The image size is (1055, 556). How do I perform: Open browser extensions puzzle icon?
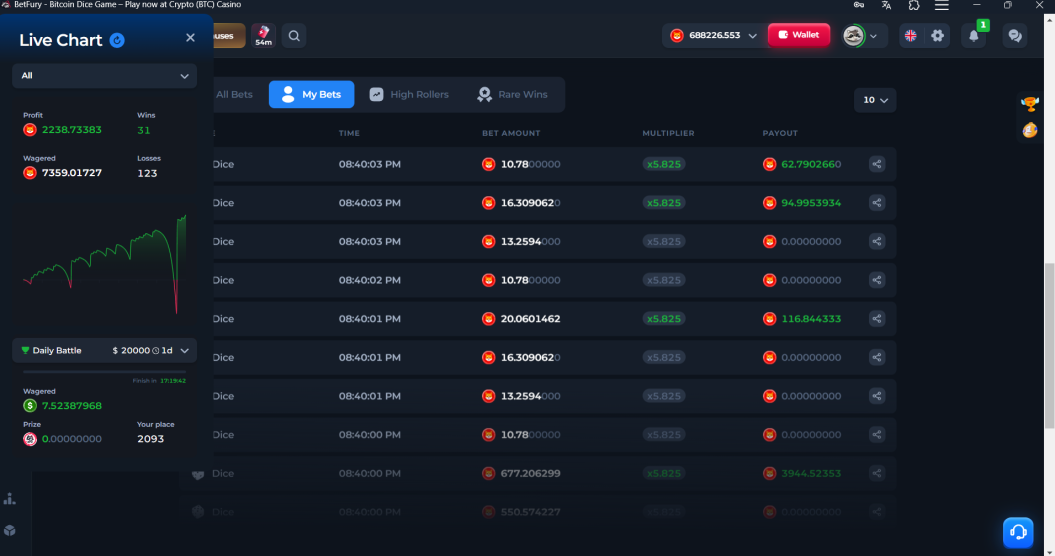[914, 5]
